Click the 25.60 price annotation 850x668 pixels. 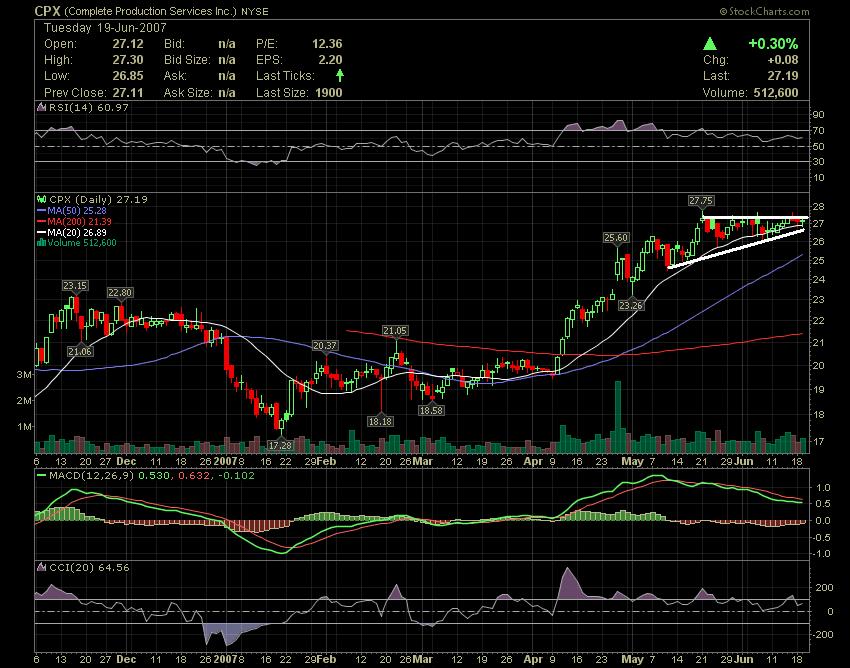(x=616, y=237)
